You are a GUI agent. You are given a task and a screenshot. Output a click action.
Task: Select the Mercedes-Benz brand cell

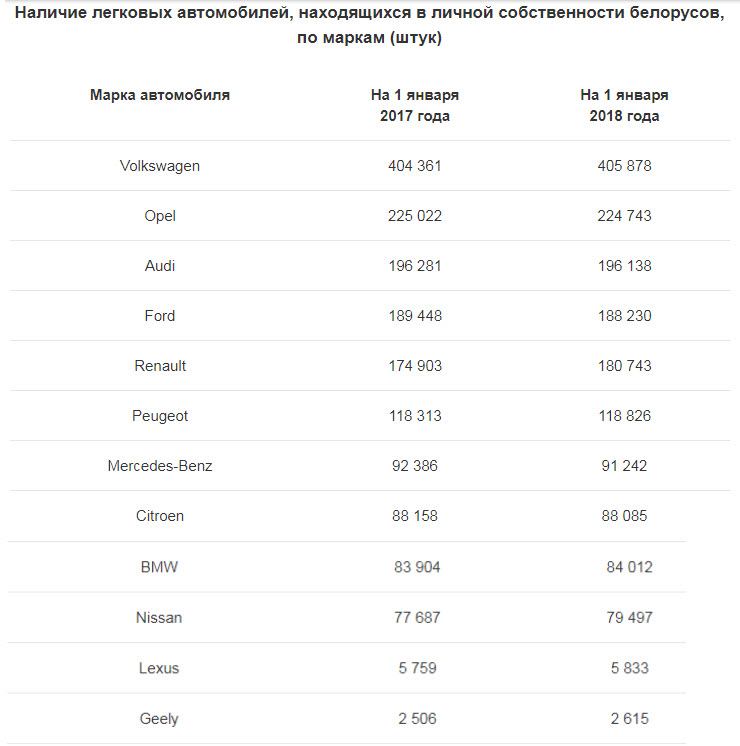click(x=160, y=466)
